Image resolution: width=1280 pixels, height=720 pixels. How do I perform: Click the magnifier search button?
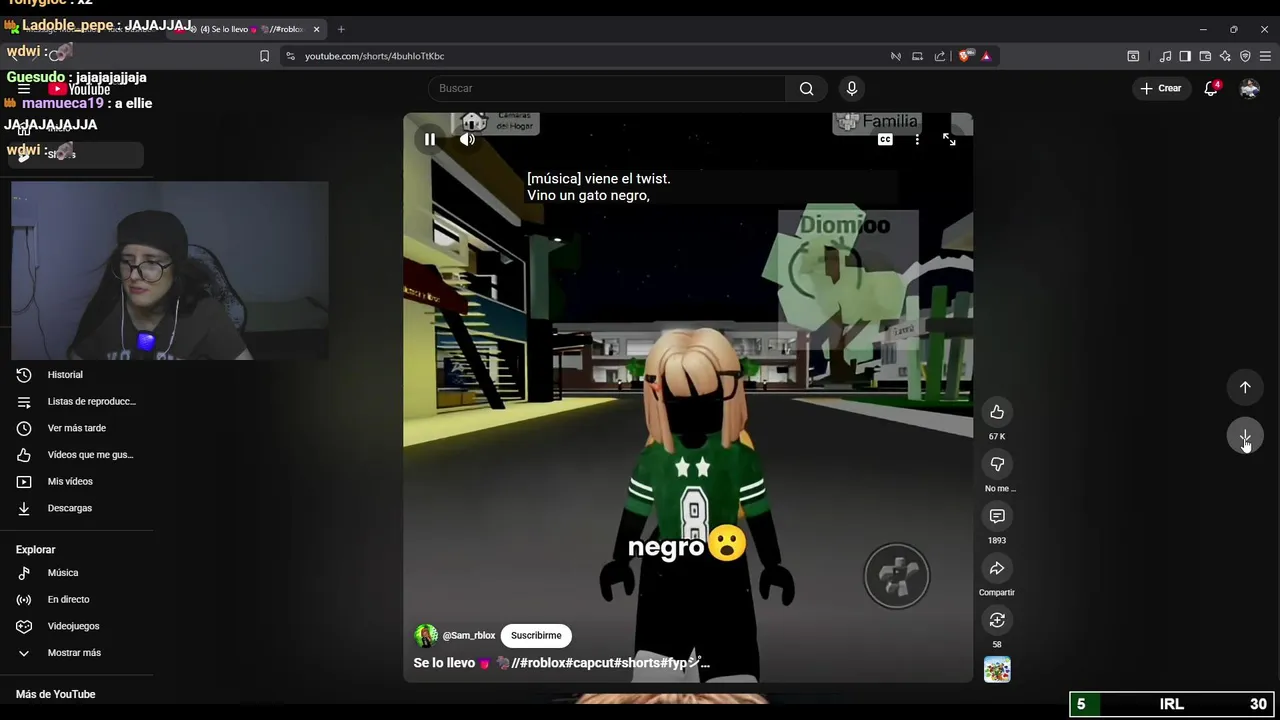click(806, 88)
